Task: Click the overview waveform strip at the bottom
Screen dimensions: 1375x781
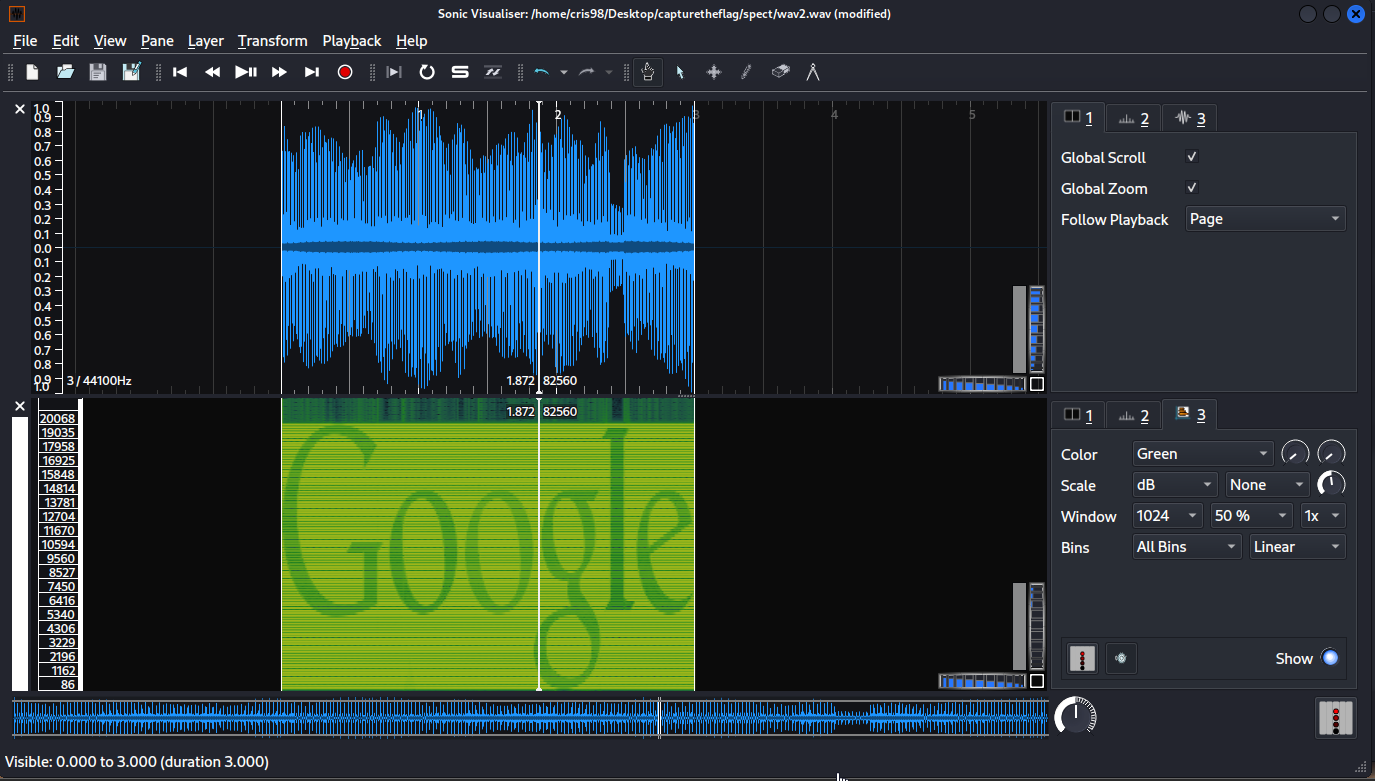Action: click(530, 718)
